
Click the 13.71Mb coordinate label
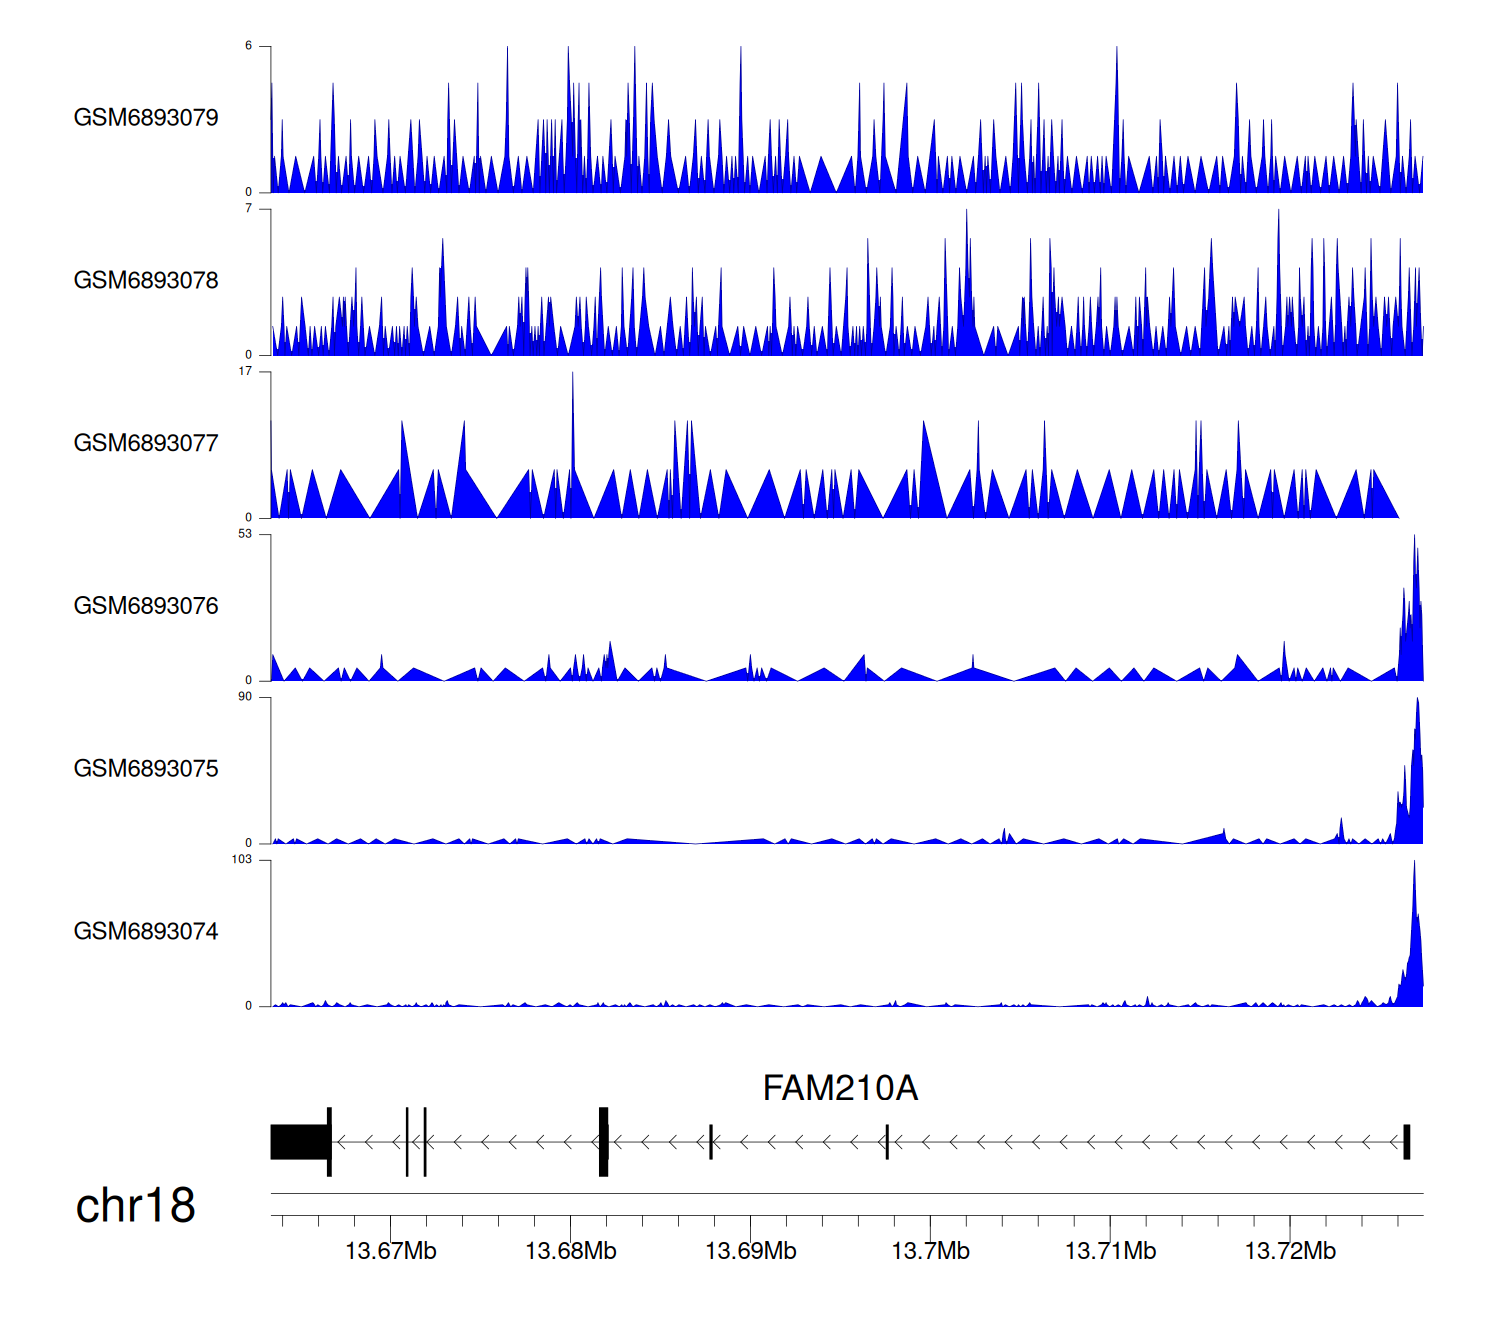click(x=1110, y=1252)
